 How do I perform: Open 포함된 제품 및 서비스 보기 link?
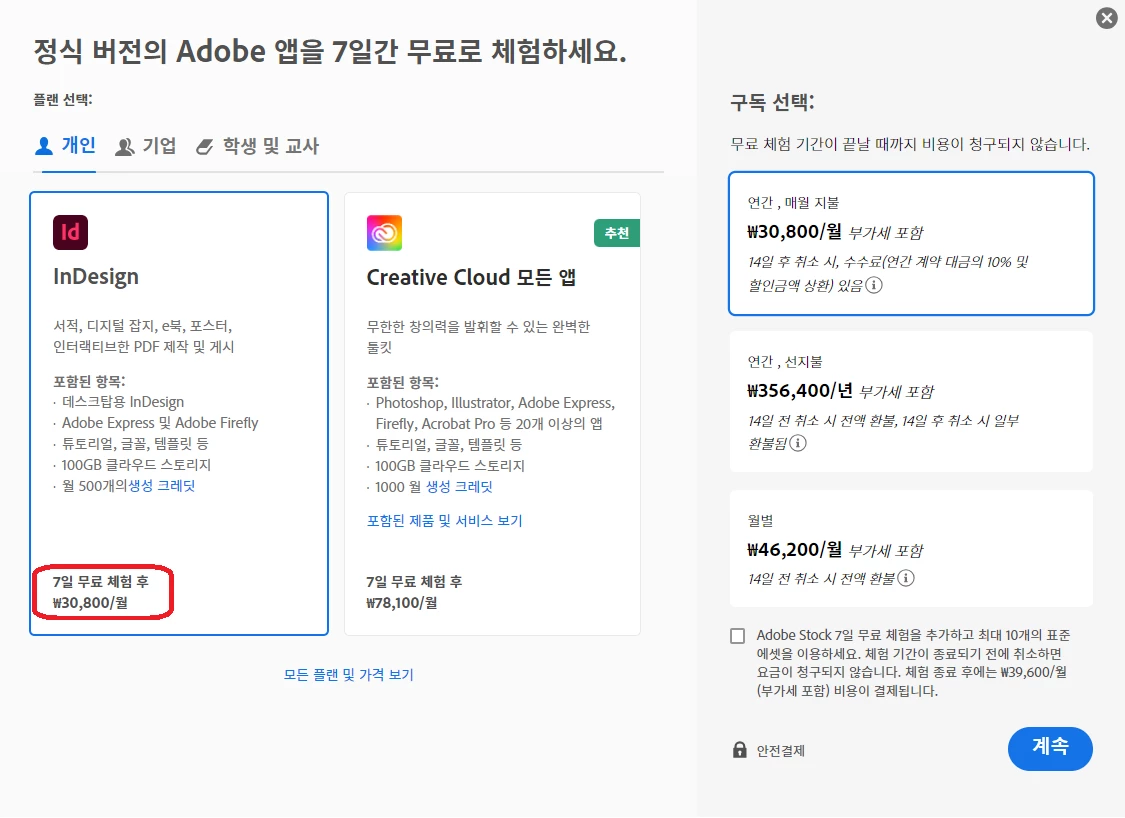point(444,521)
